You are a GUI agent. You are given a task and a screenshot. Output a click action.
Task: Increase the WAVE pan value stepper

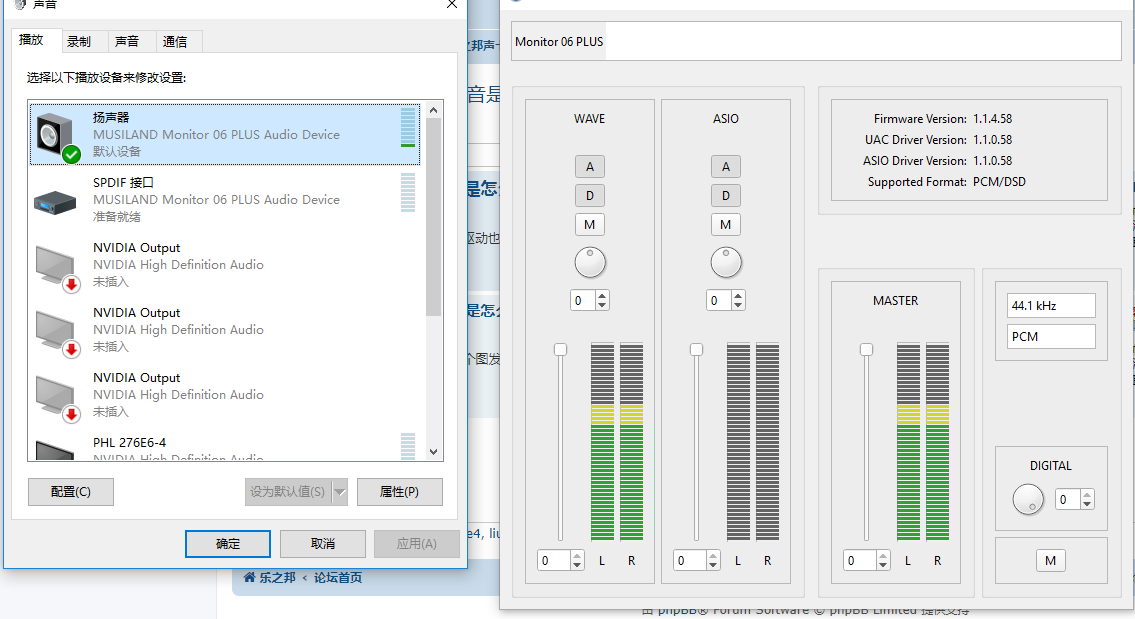point(602,296)
